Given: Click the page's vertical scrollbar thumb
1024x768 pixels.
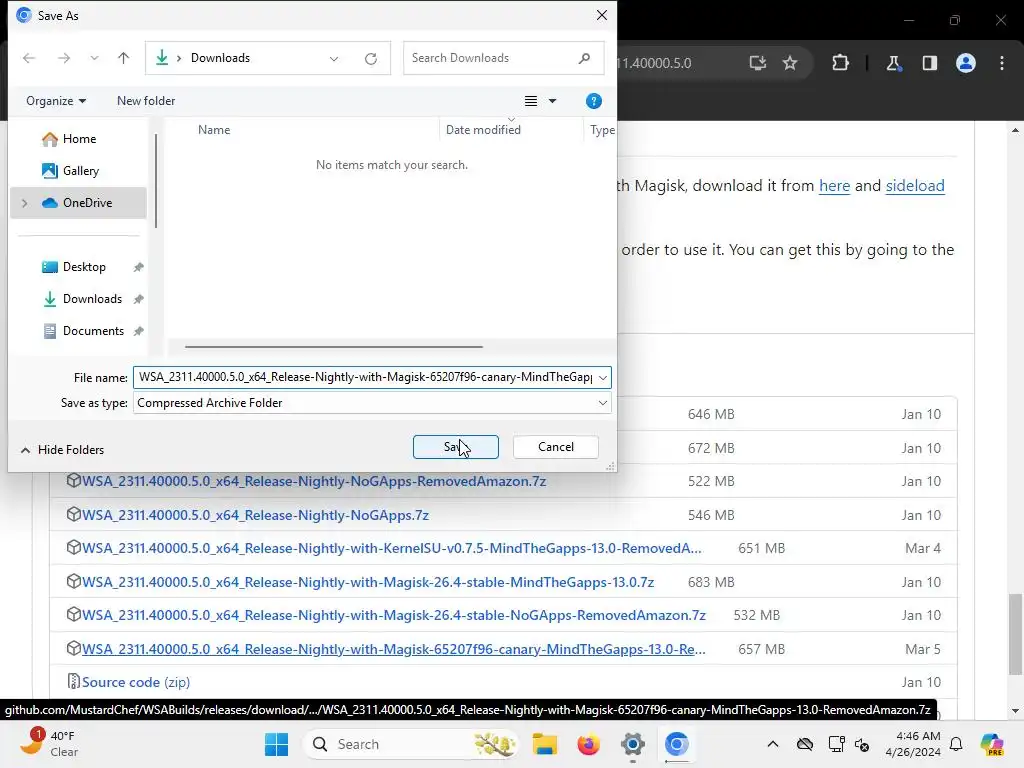Looking at the screenshot, I should pos(1015,633).
